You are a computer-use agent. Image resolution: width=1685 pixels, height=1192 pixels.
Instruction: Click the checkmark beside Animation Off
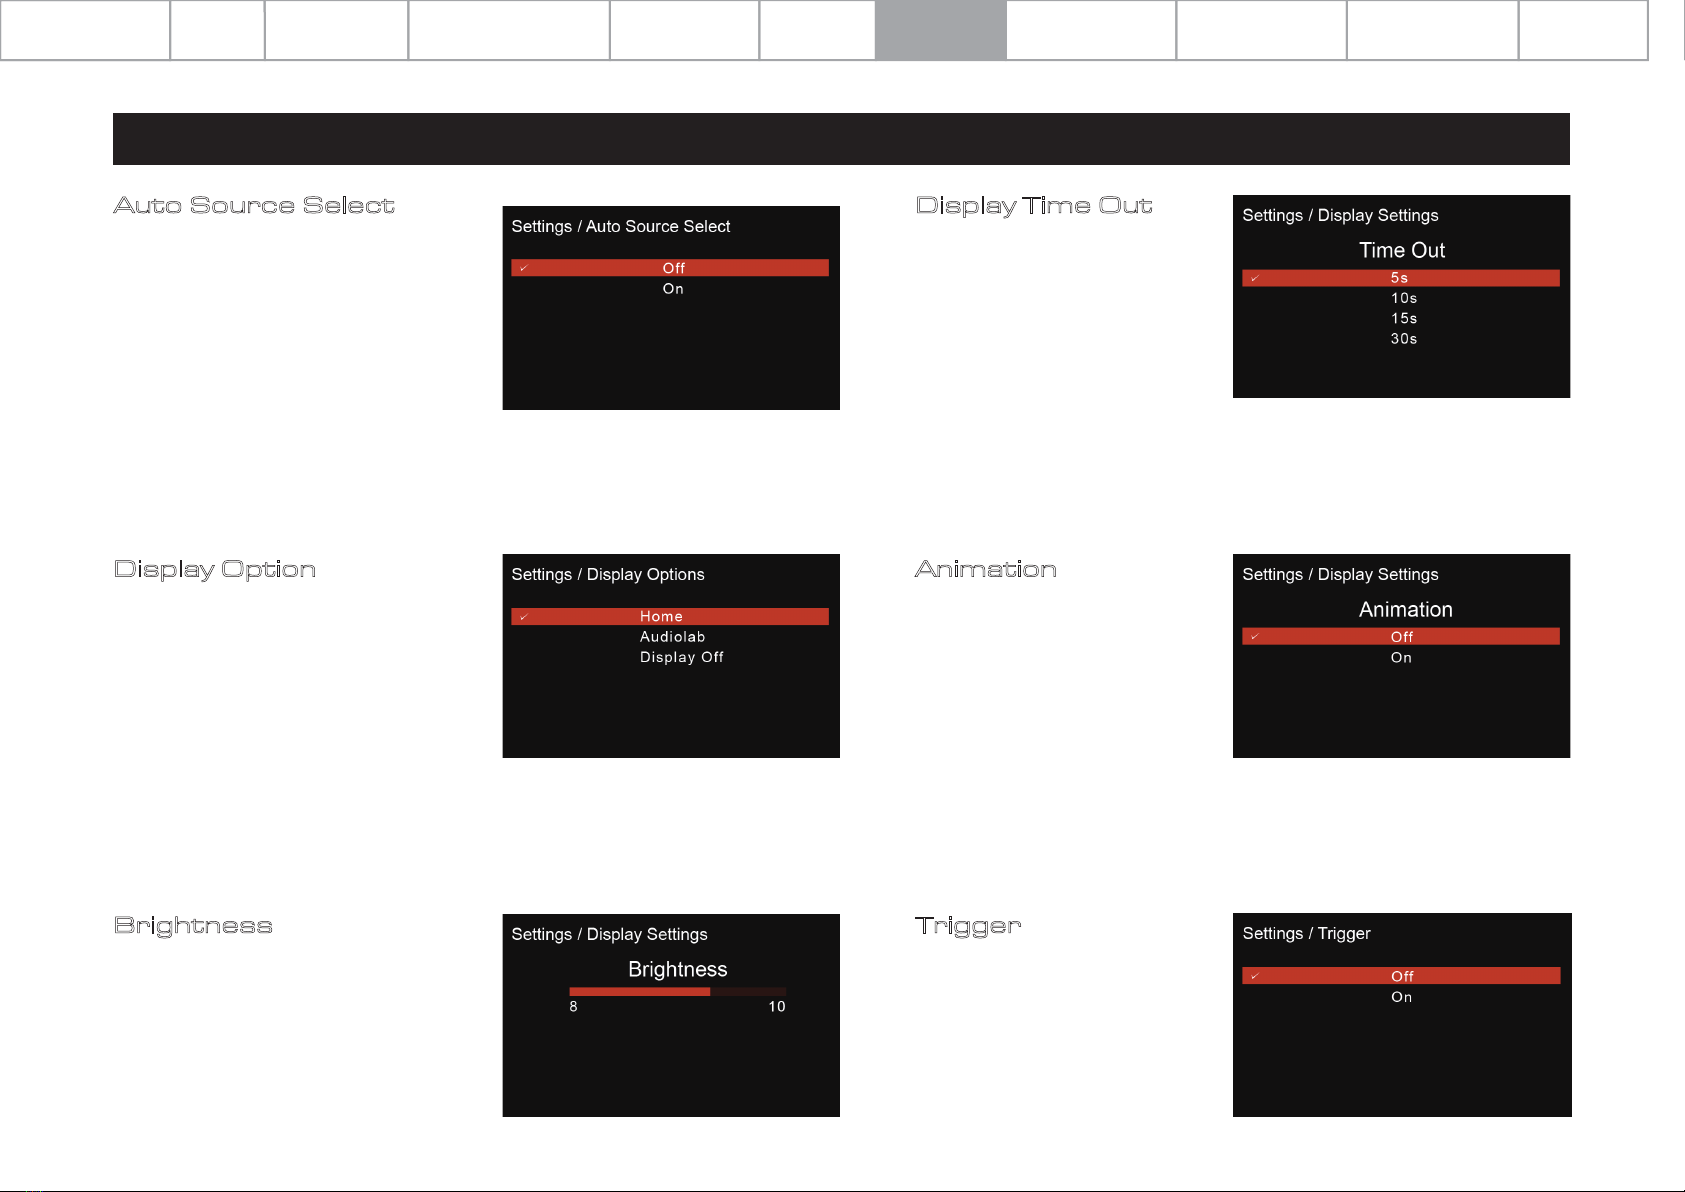1254,637
